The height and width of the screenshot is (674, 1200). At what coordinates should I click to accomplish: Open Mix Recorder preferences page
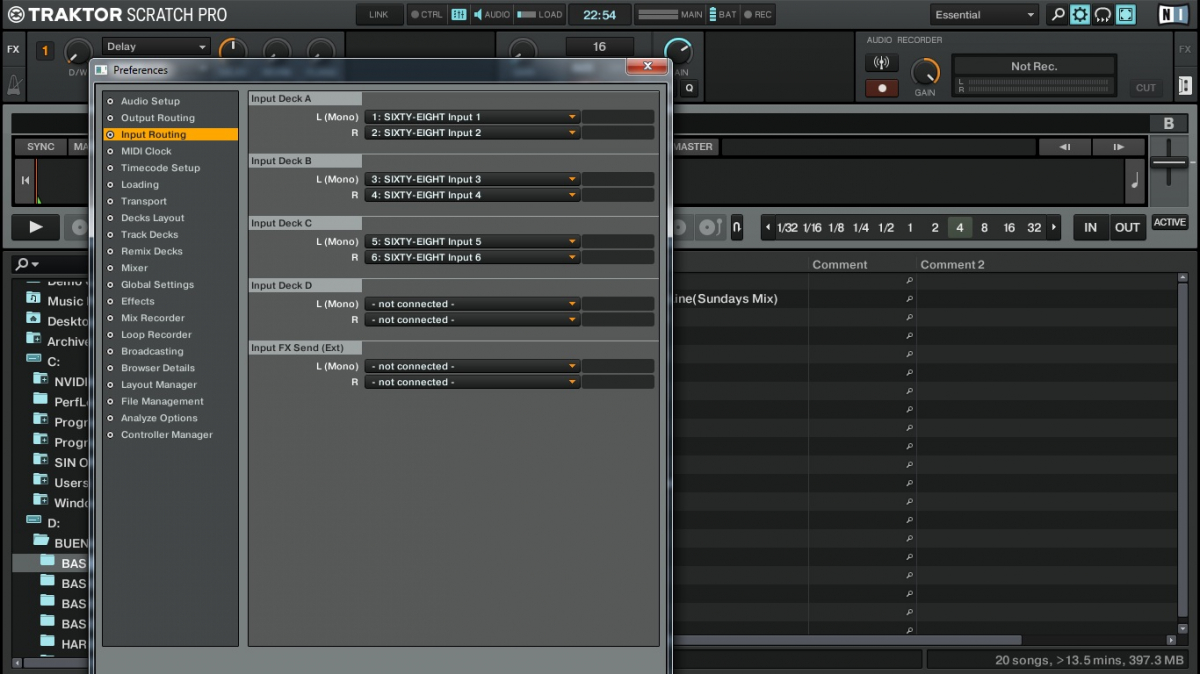[152, 318]
